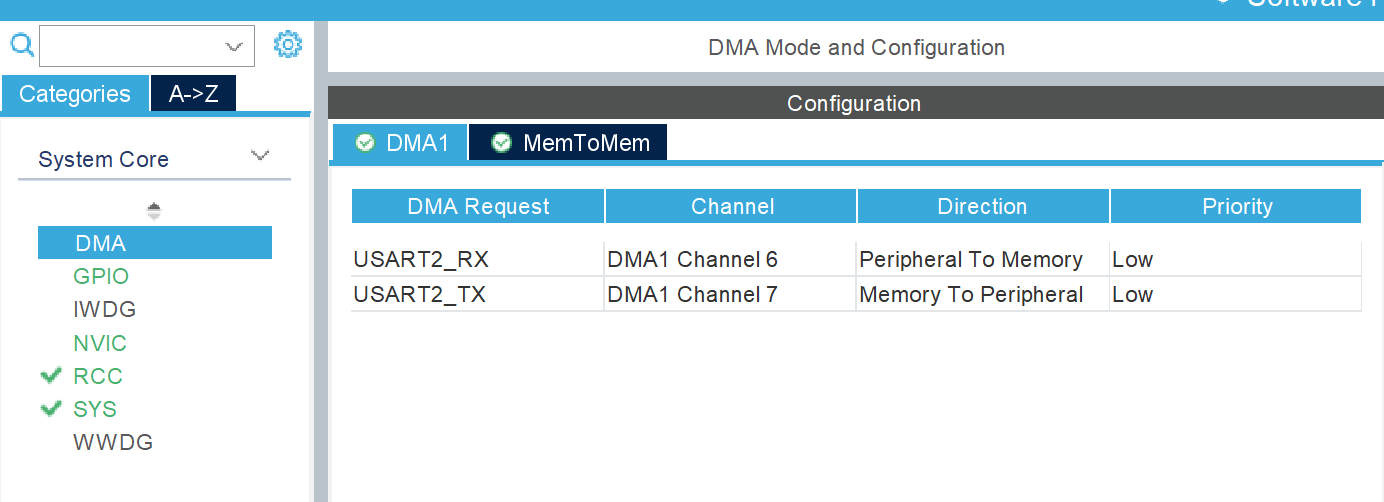Switch to the A->Z tab
The width and height of the screenshot is (1384, 502).
click(x=194, y=94)
